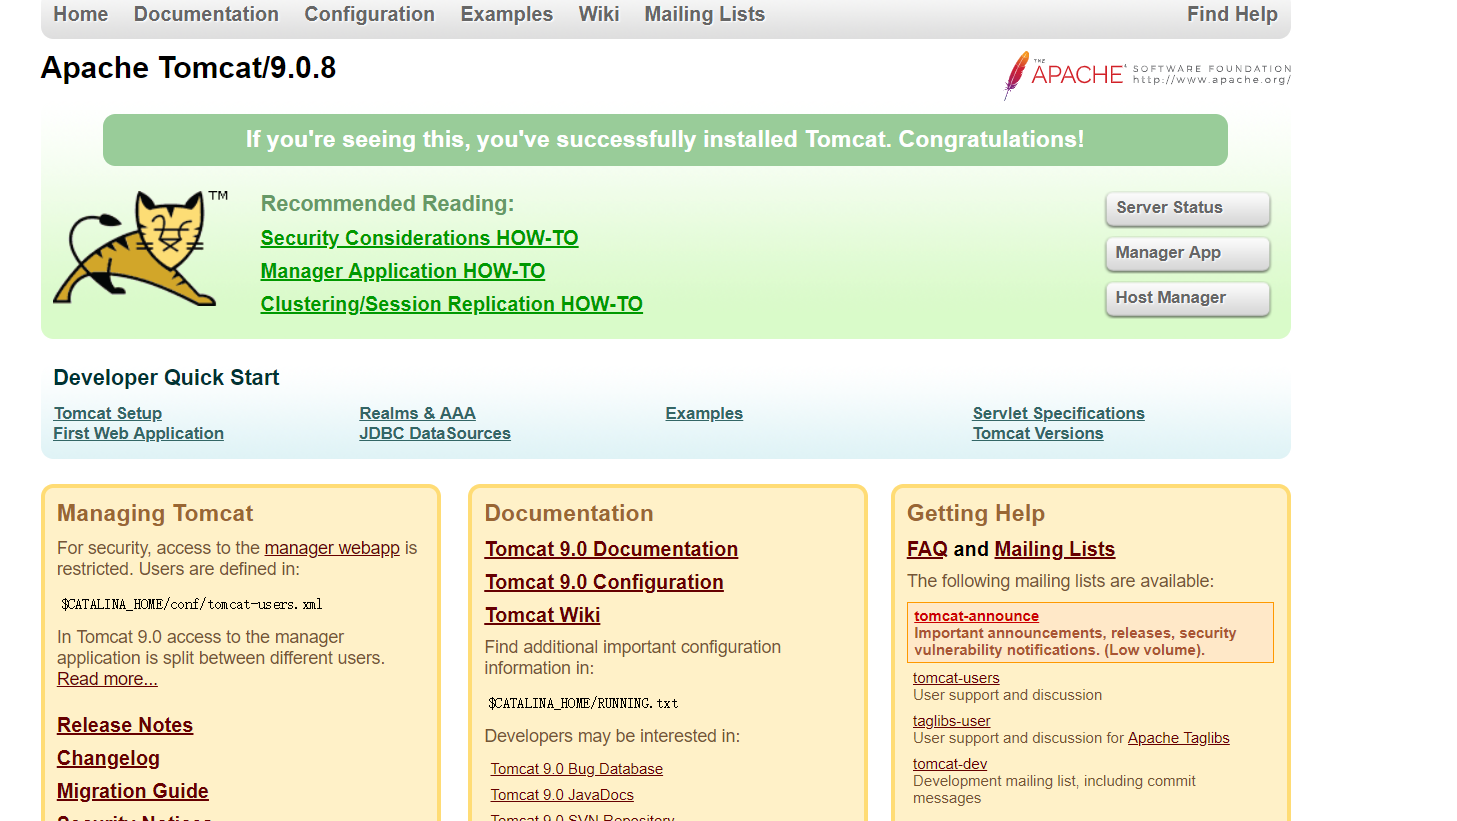Open the JDBC DataSources guide
The height and width of the screenshot is (821, 1457).
pyautogui.click(x=434, y=433)
